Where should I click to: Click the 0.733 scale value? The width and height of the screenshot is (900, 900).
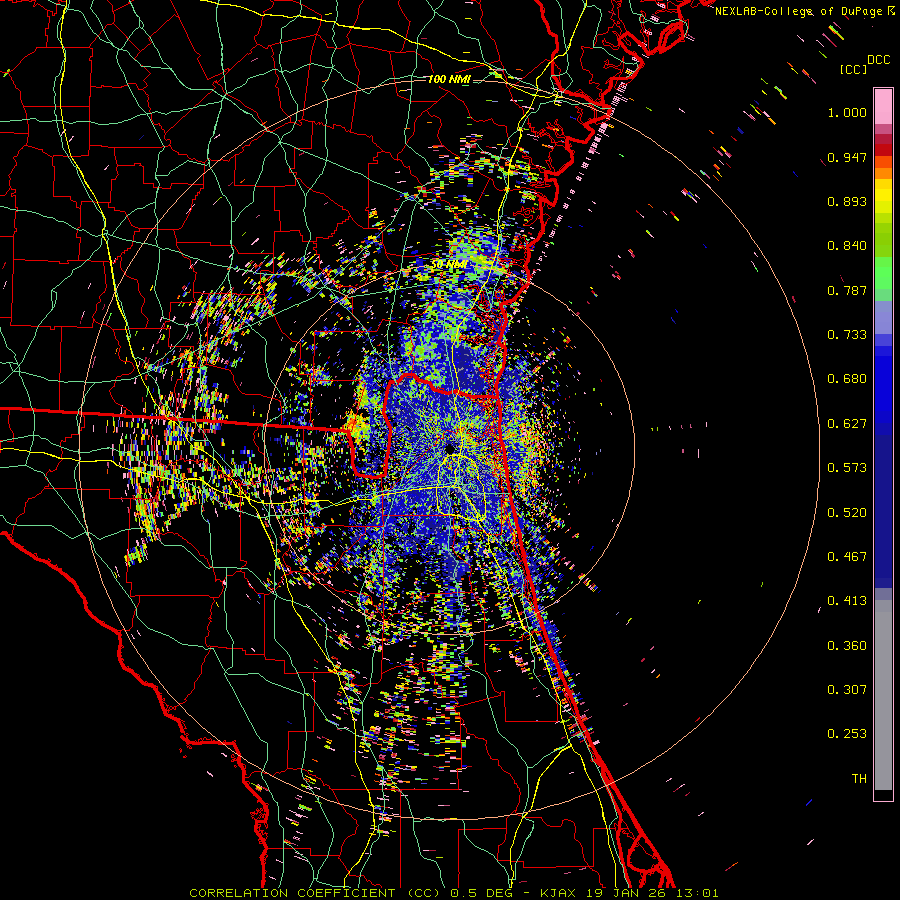(x=847, y=335)
